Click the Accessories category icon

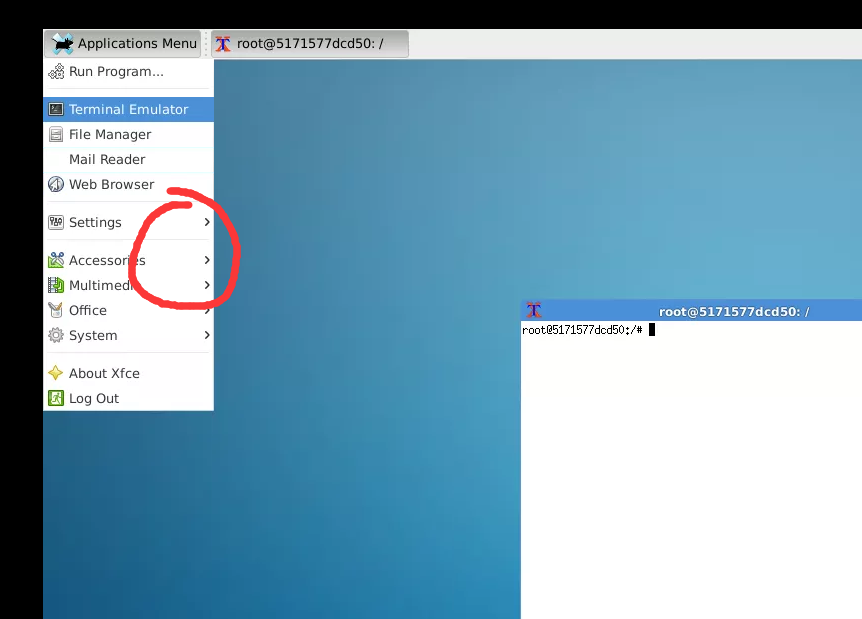pos(56,260)
